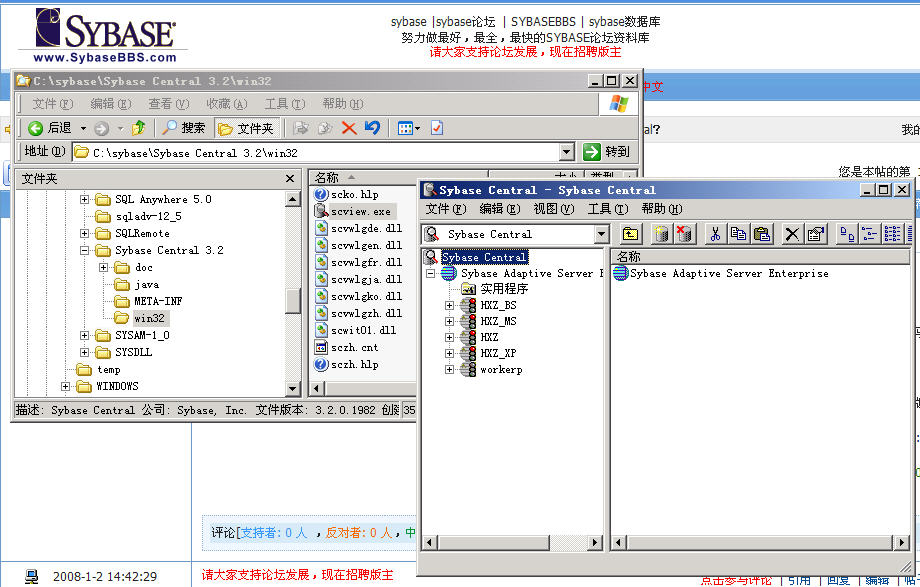Click the Up folder icon in Explorer toolbar
The width and height of the screenshot is (920, 587).
(139, 128)
